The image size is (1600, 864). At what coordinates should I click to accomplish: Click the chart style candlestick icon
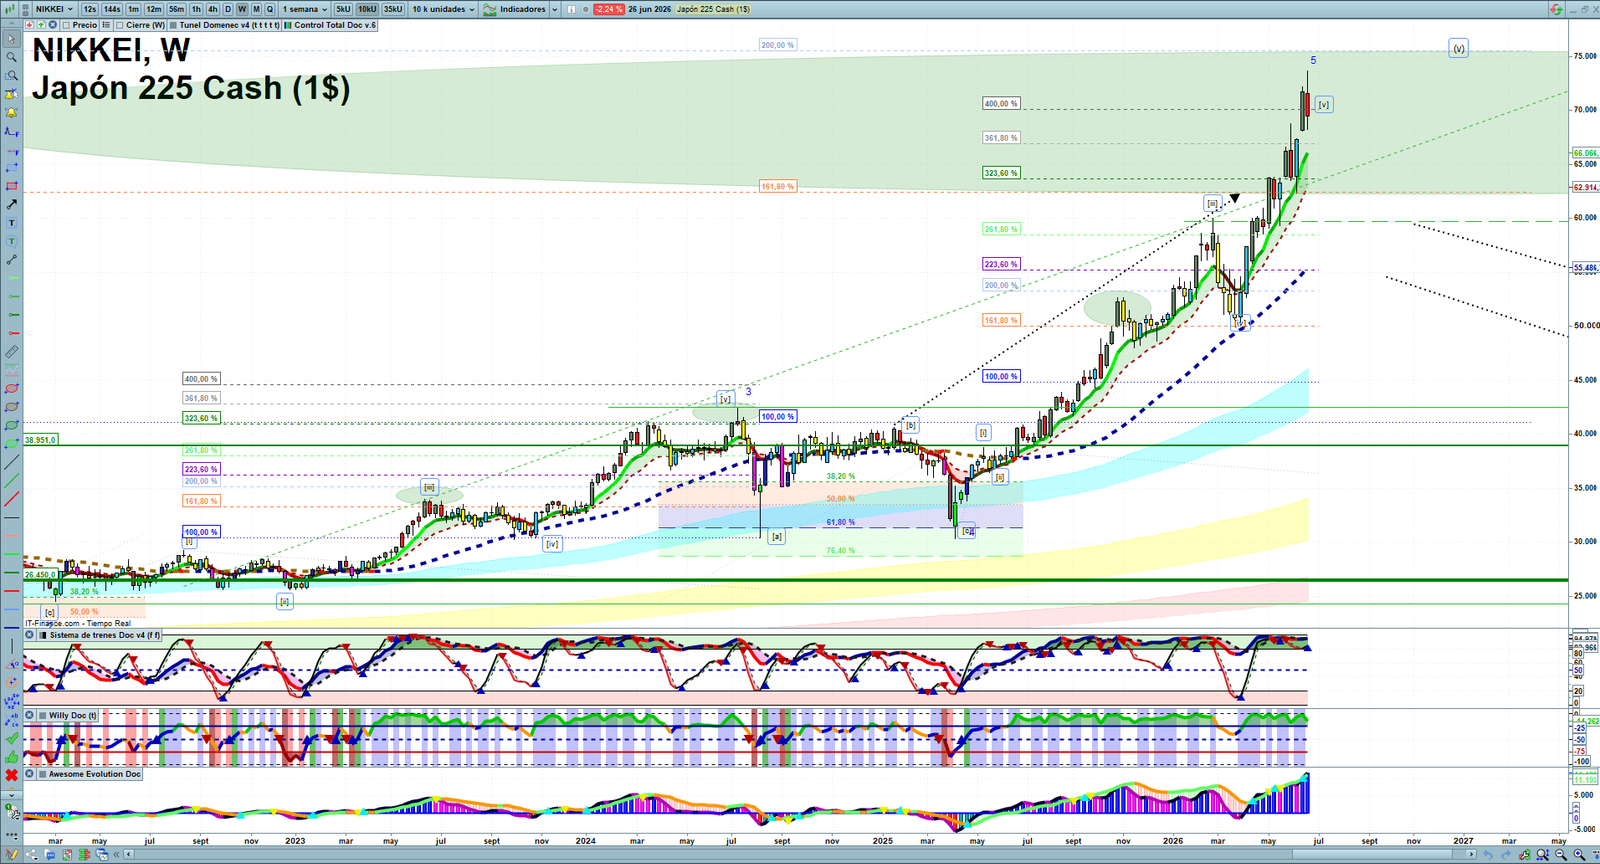point(10,9)
